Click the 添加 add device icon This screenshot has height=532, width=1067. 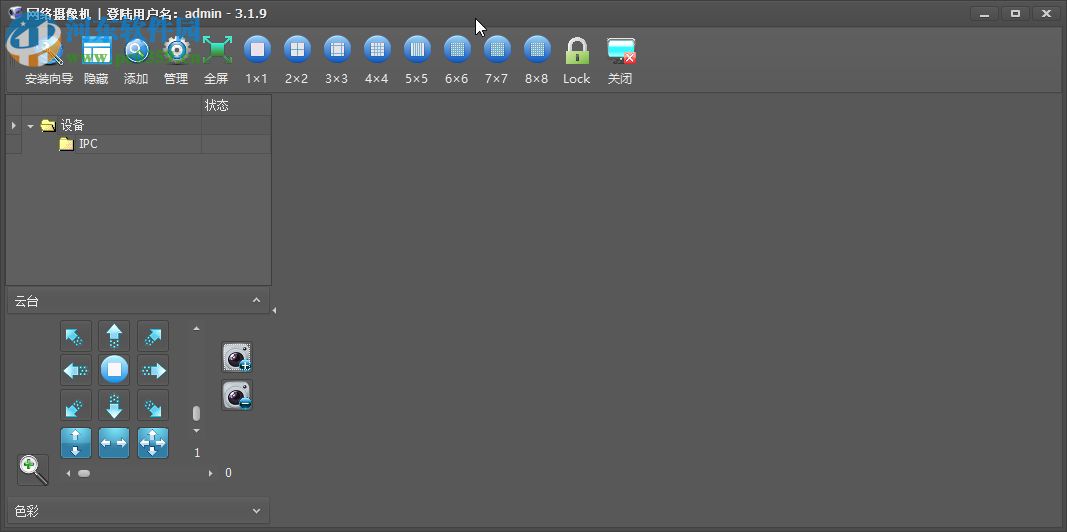(x=136, y=60)
